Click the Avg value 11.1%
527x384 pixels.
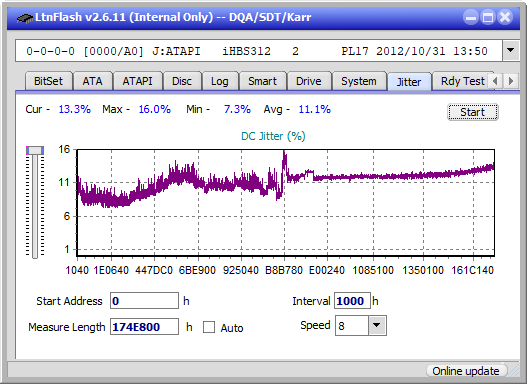point(315,109)
